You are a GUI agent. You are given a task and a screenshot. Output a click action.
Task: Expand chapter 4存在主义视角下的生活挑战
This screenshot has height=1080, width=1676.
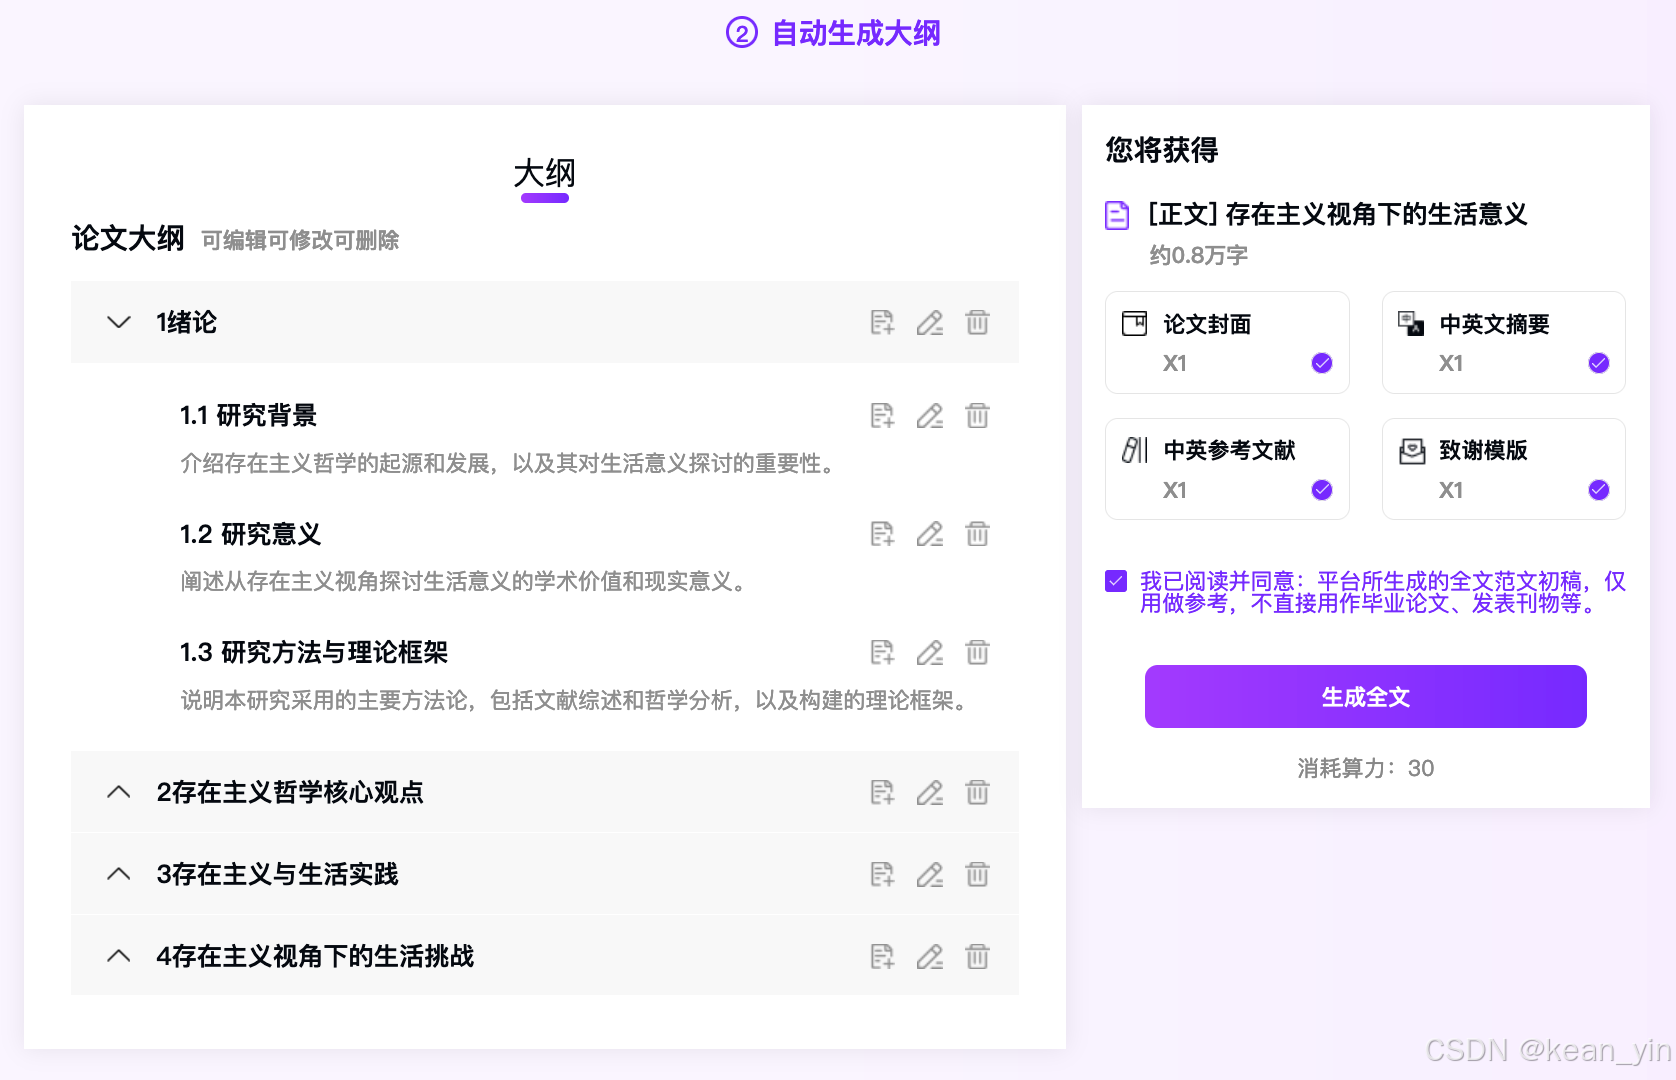coord(119,957)
